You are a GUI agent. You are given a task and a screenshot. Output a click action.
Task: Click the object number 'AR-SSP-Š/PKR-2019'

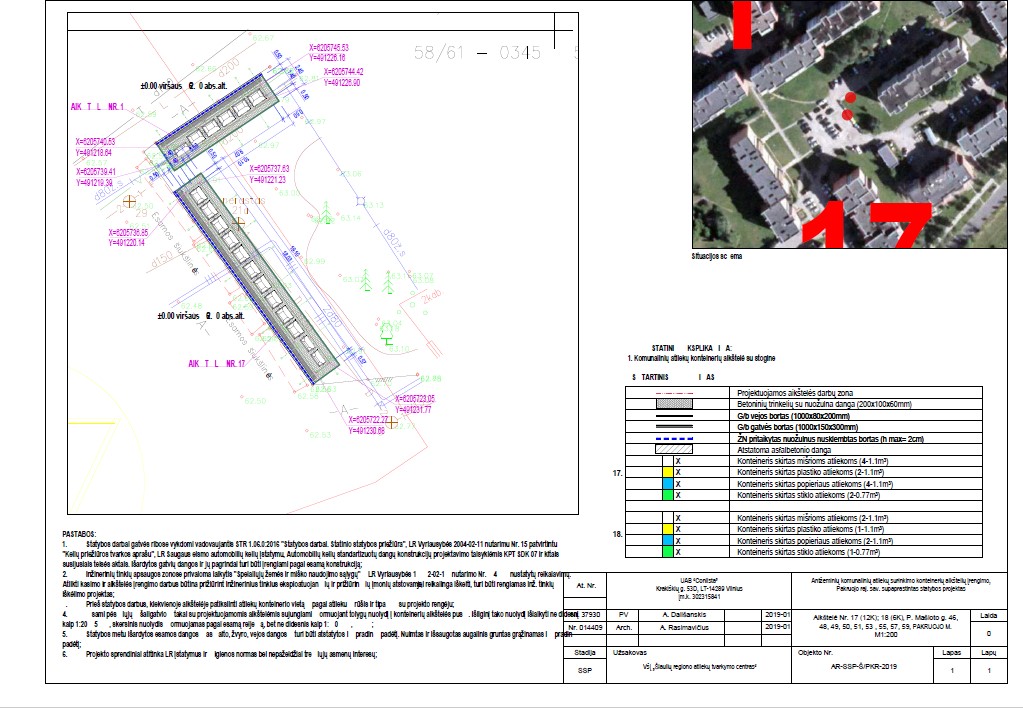864,667
